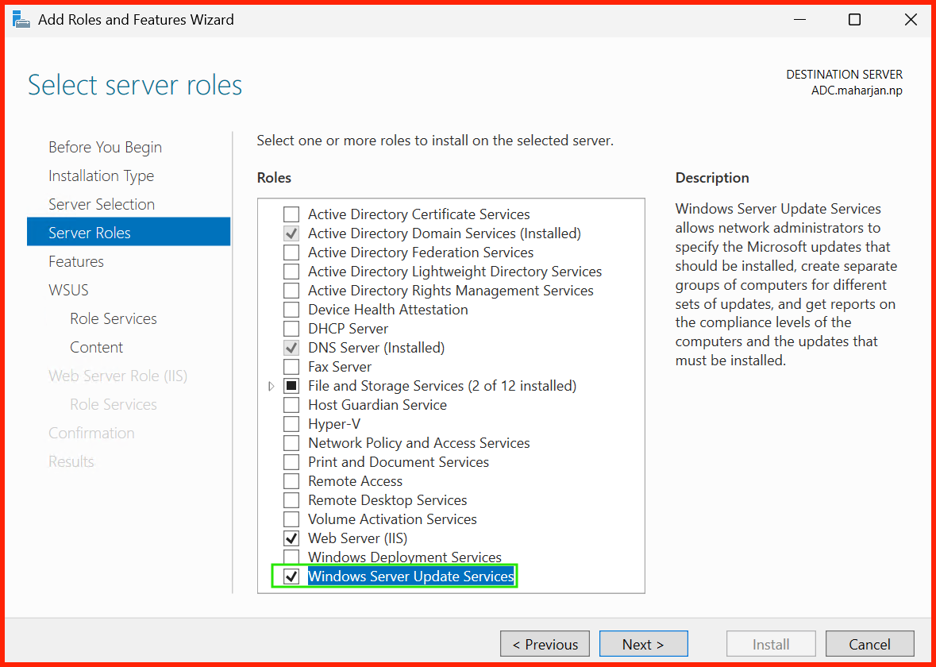
Task: Toggle File and Storage Services checkbox
Action: [291, 386]
